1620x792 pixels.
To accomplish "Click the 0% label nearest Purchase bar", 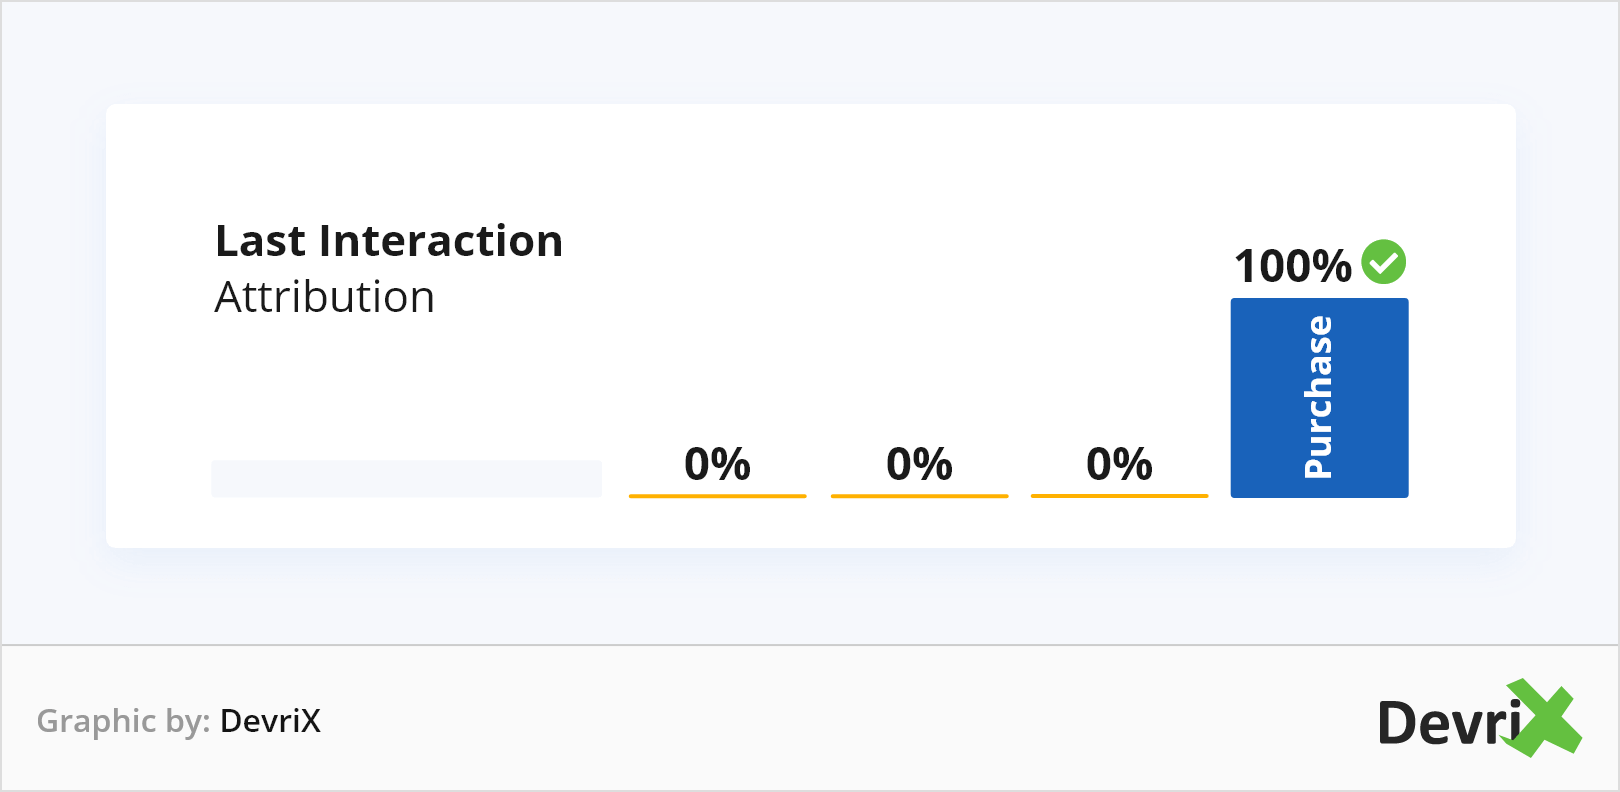I will pyautogui.click(x=1119, y=464).
